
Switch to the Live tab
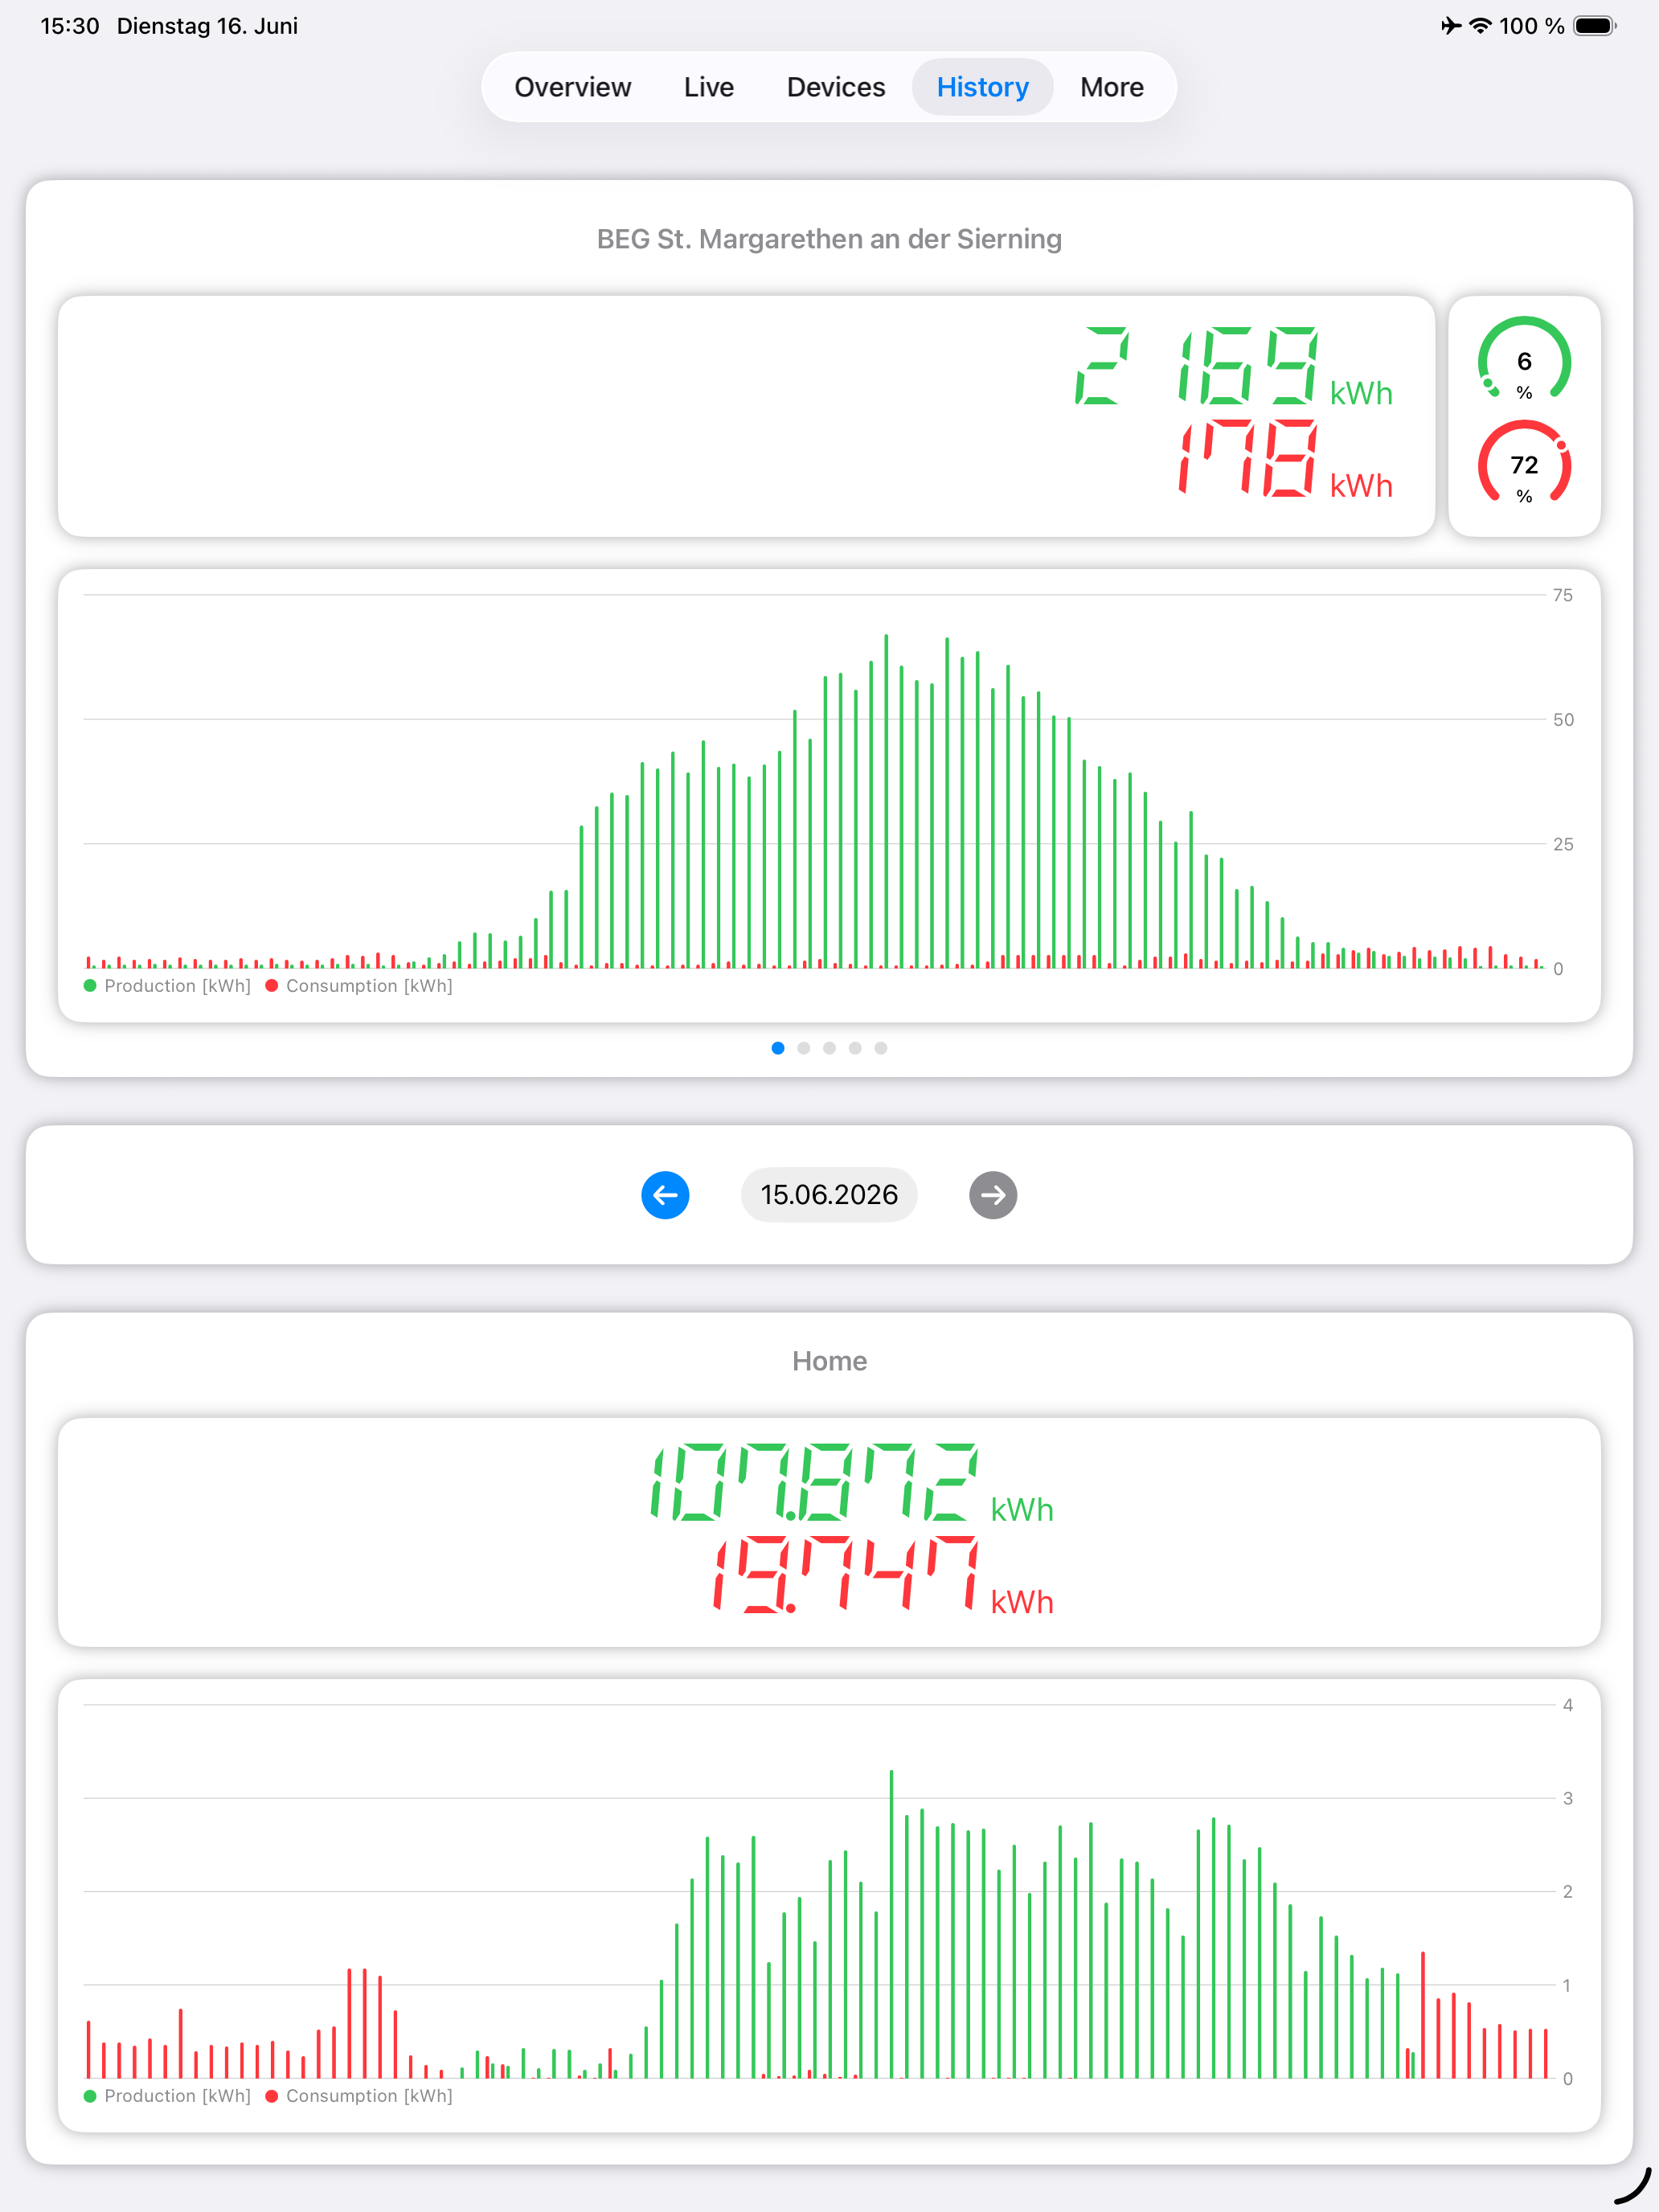[708, 87]
